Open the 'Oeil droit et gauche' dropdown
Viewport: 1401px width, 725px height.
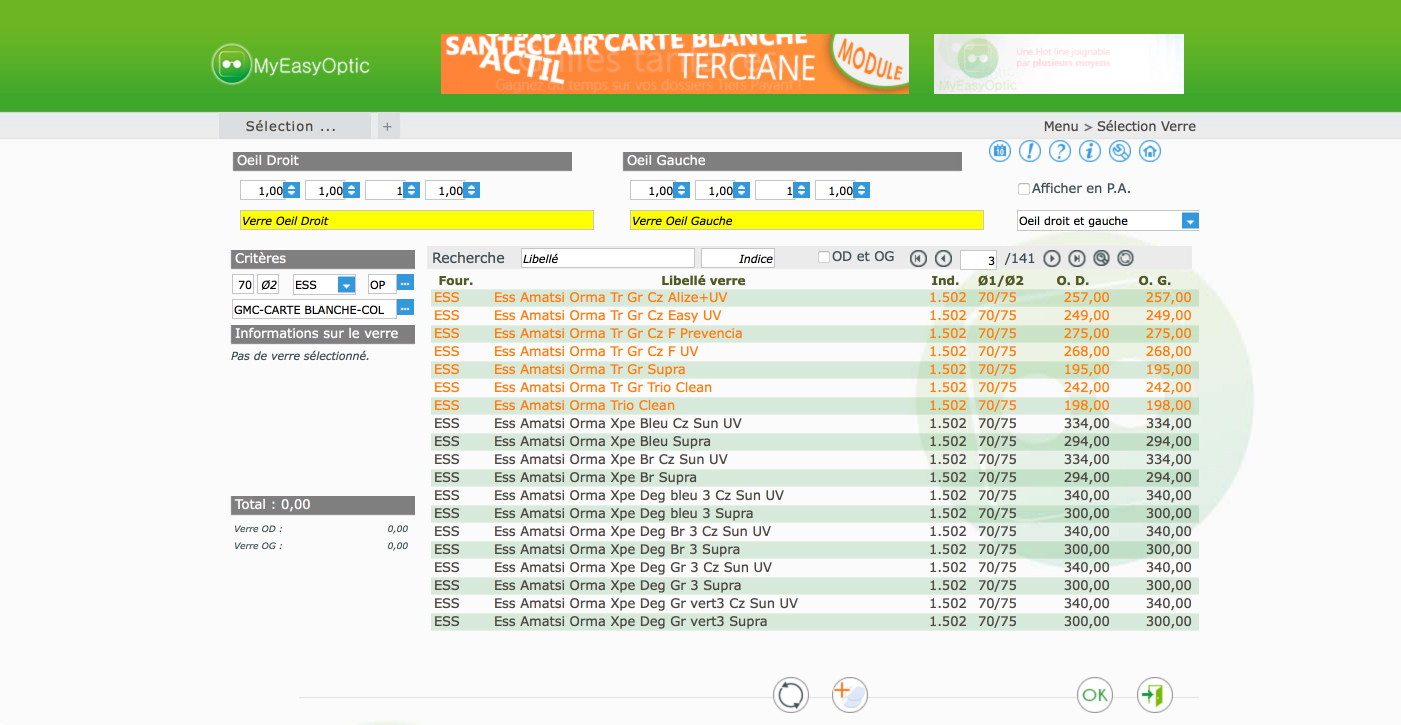coord(1108,221)
